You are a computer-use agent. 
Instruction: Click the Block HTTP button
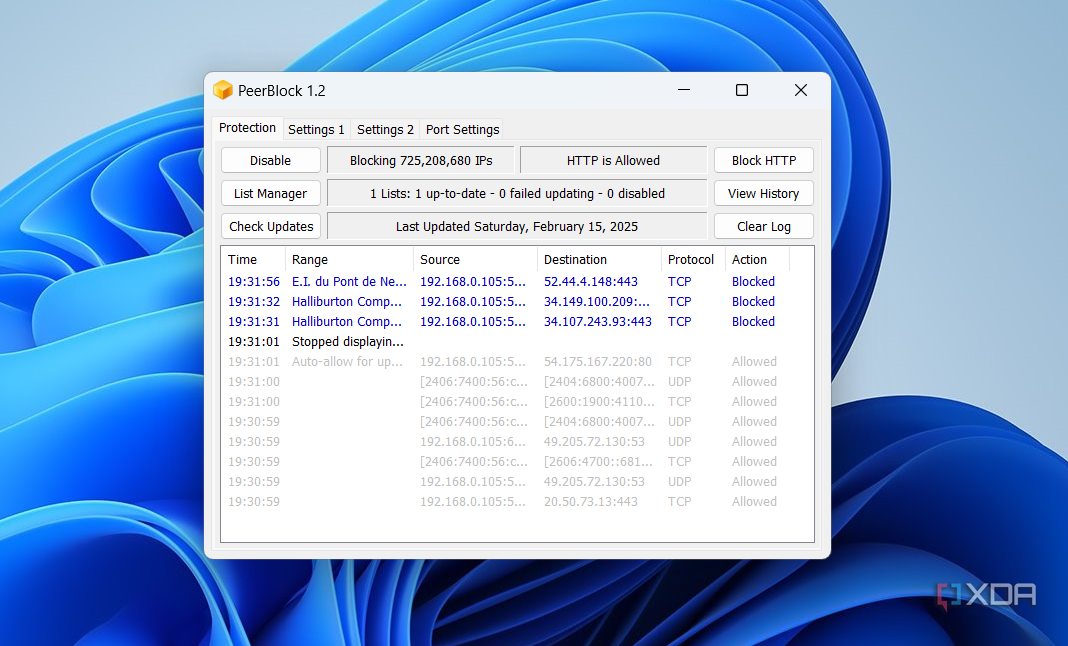click(x=764, y=160)
